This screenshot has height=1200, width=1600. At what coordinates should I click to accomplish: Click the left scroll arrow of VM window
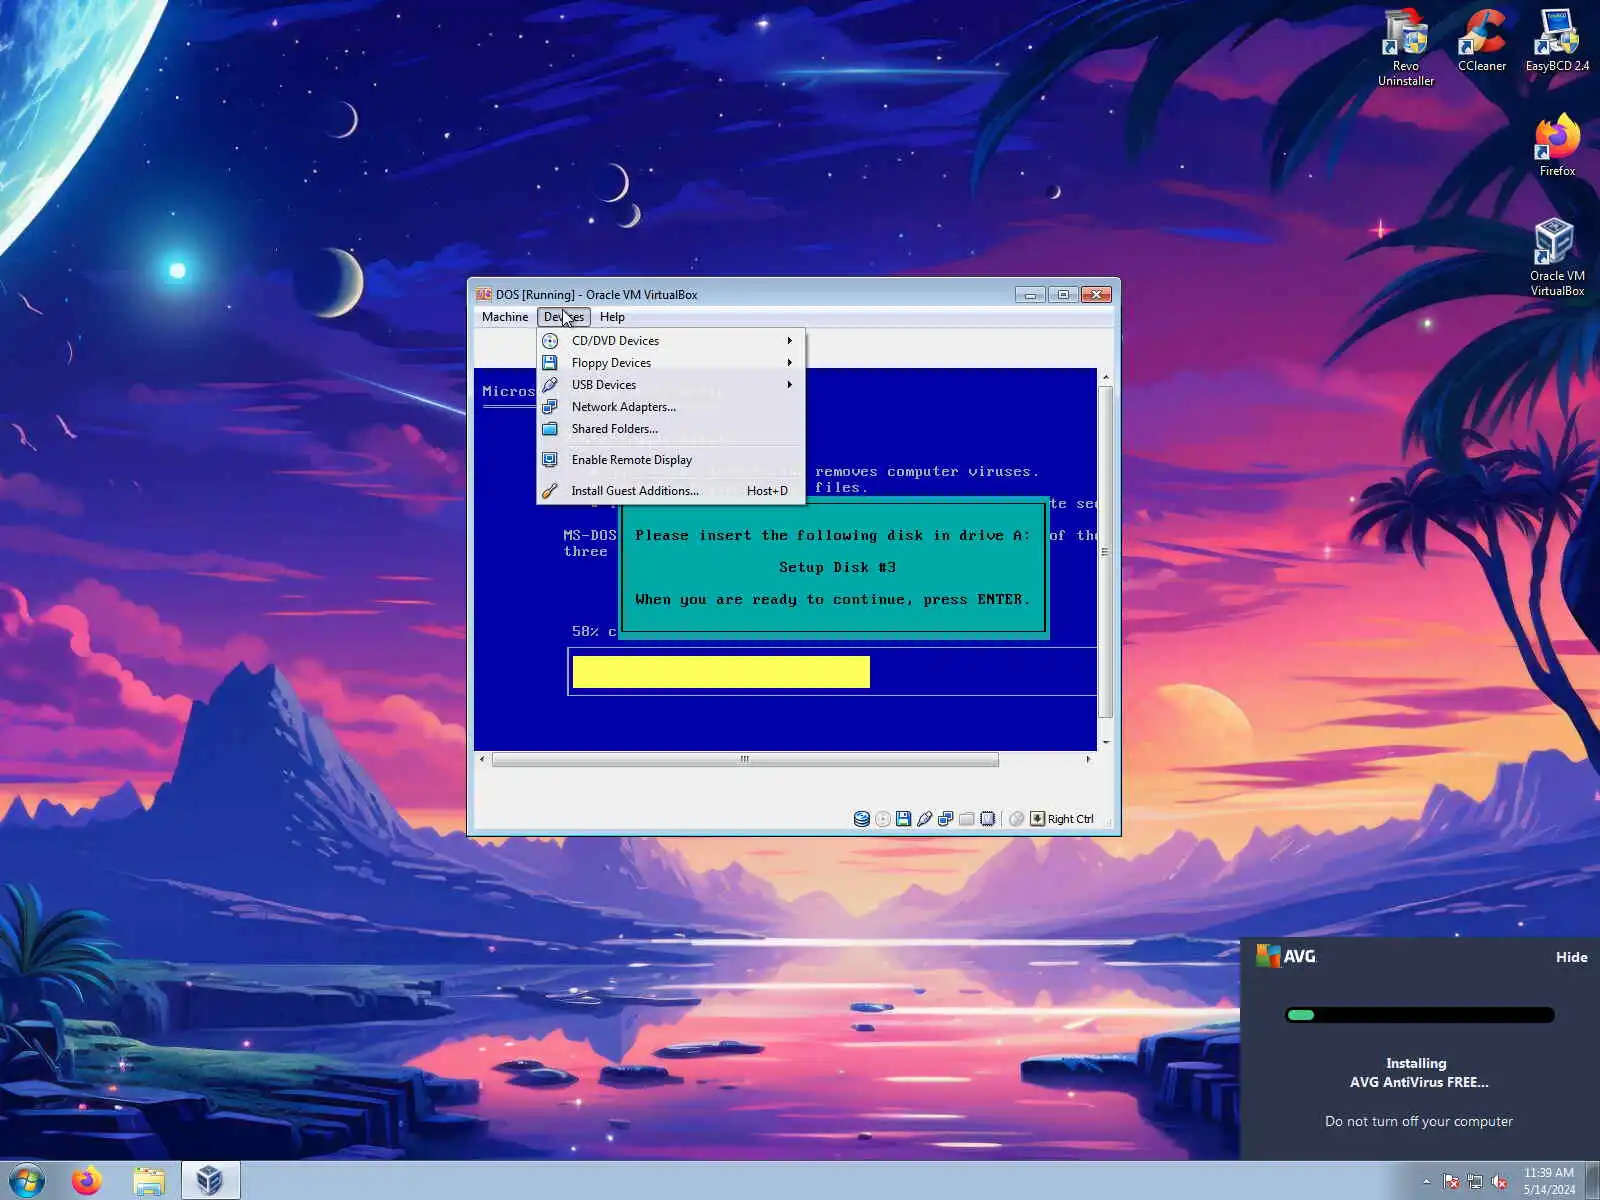(482, 759)
